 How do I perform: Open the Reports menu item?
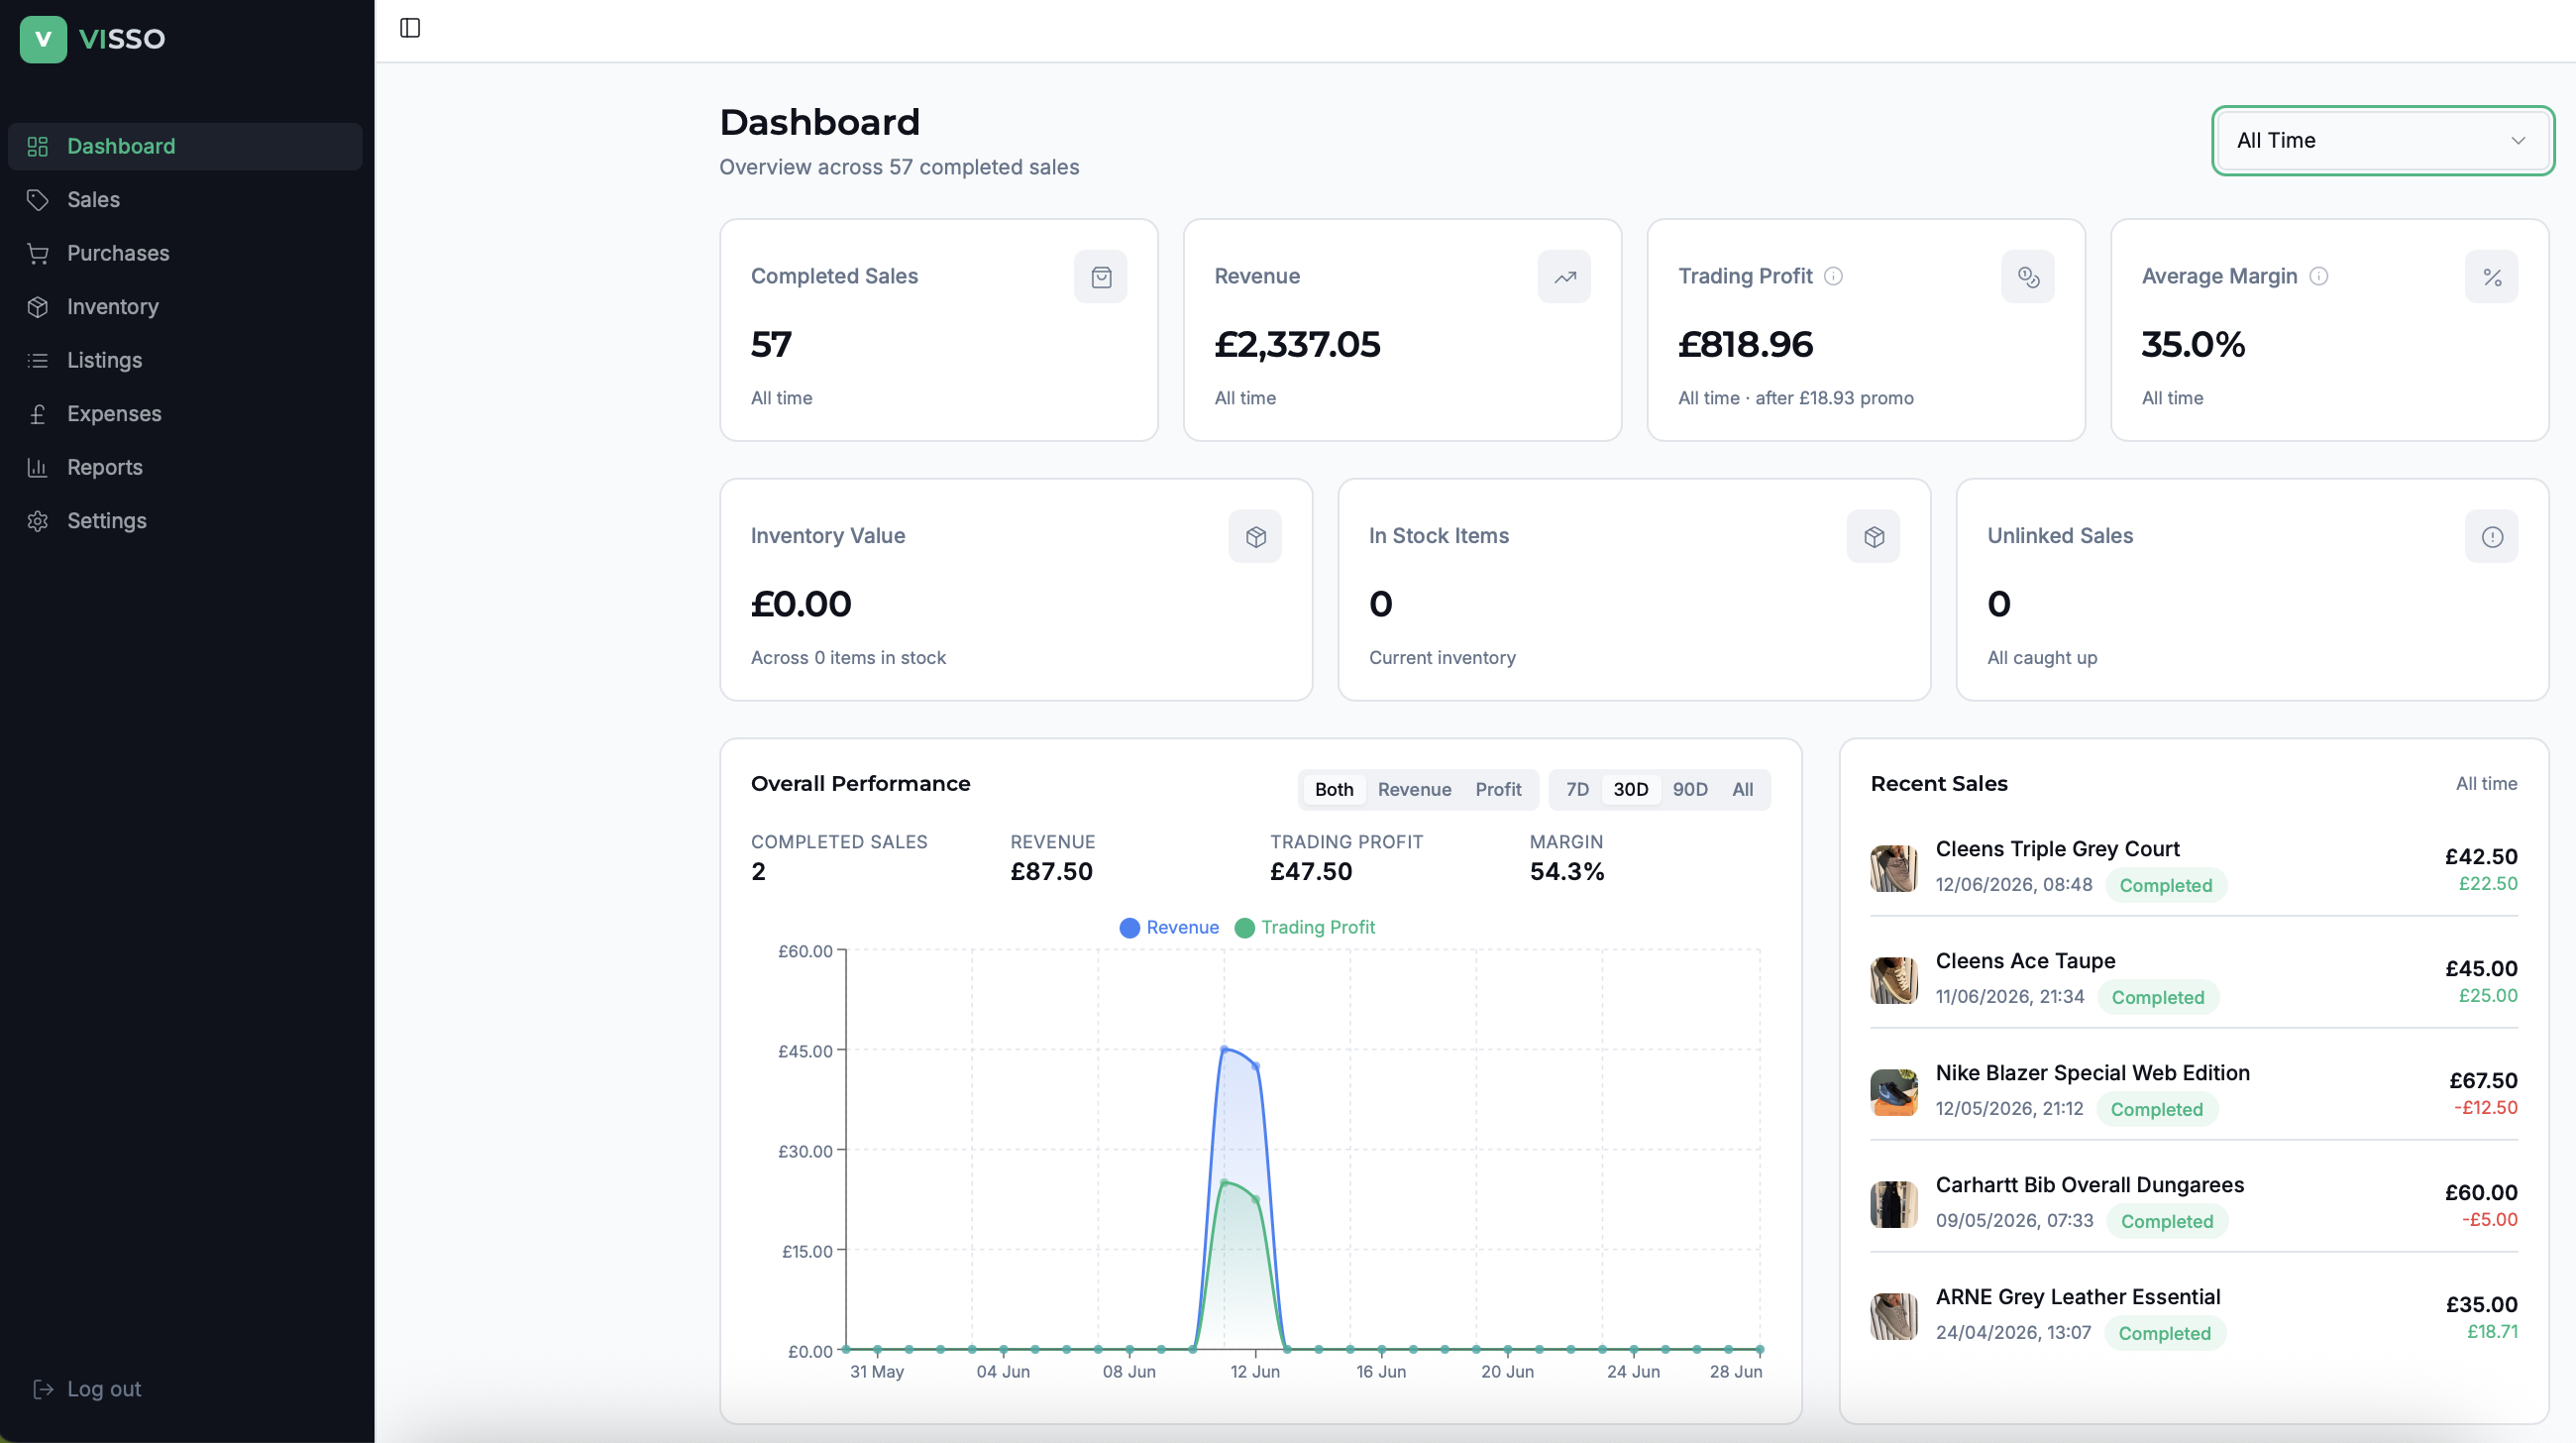(185, 467)
